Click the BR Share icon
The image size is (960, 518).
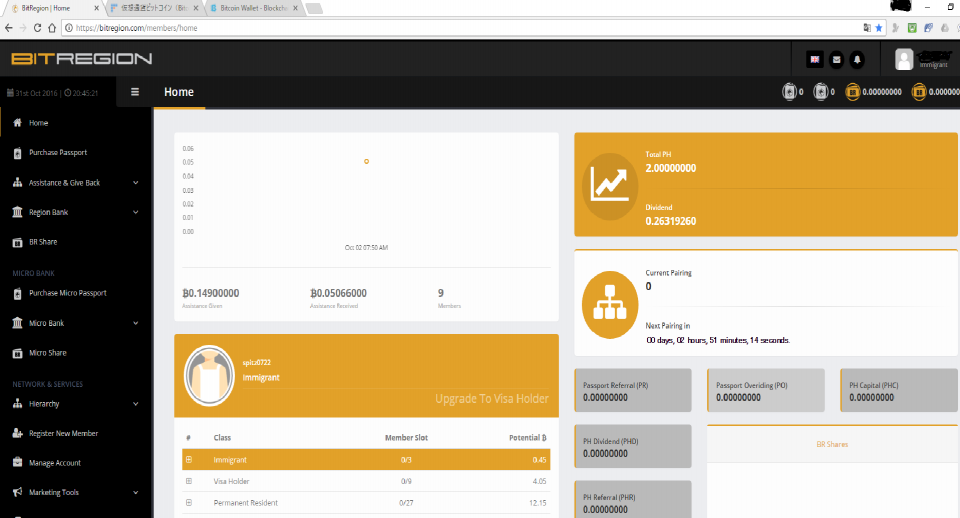(17, 242)
